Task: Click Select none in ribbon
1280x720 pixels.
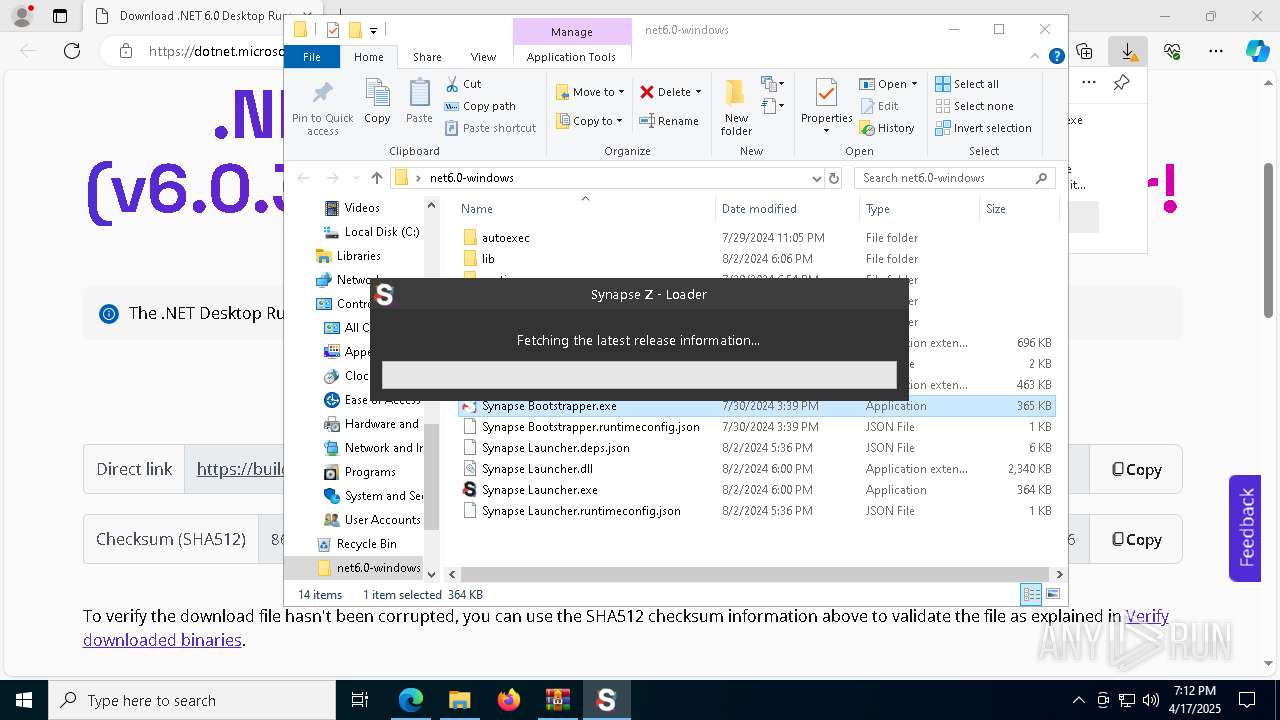Action: pos(974,106)
